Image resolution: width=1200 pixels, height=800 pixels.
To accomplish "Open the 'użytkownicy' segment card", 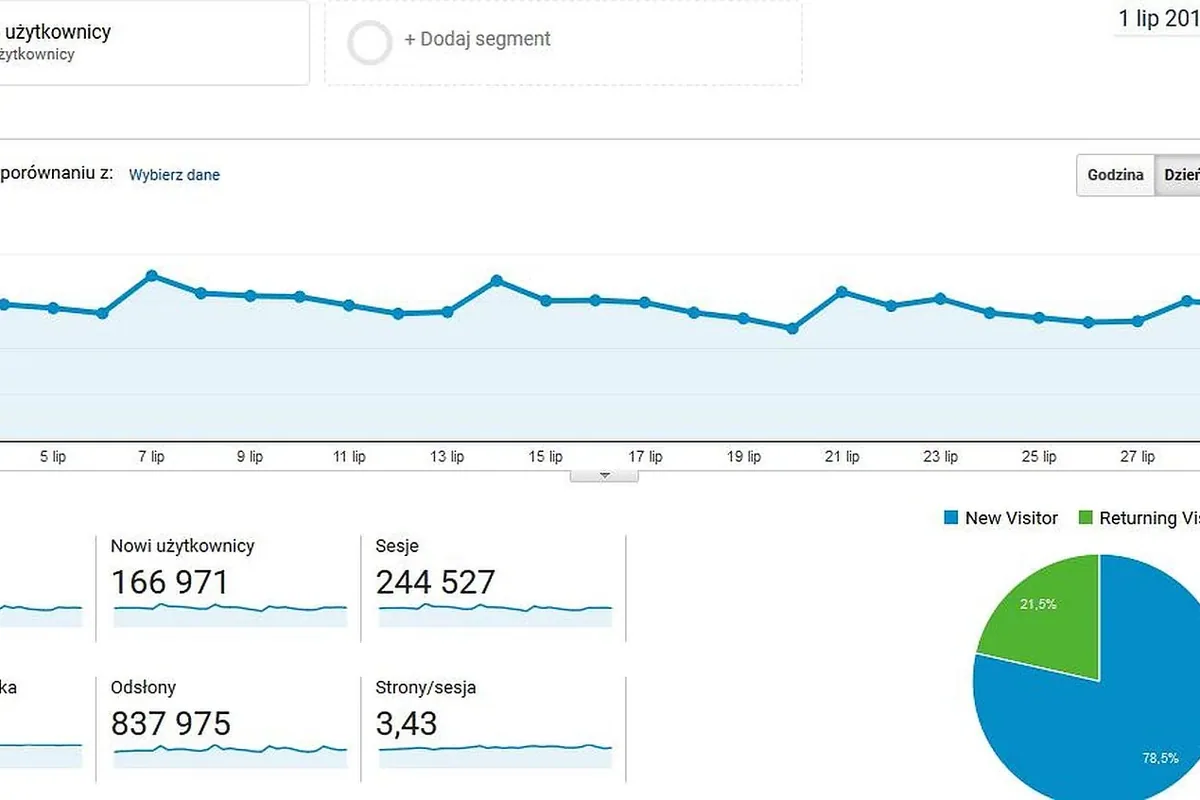I will tap(154, 42).
